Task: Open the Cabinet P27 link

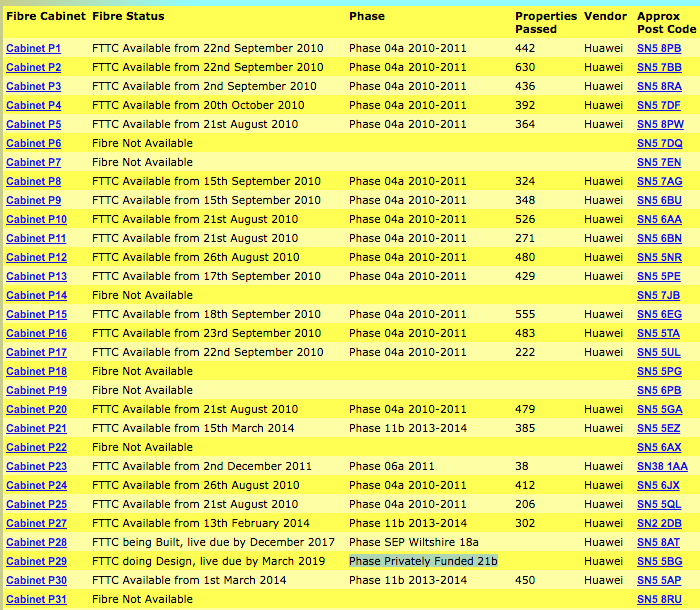Action: point(37,523)
